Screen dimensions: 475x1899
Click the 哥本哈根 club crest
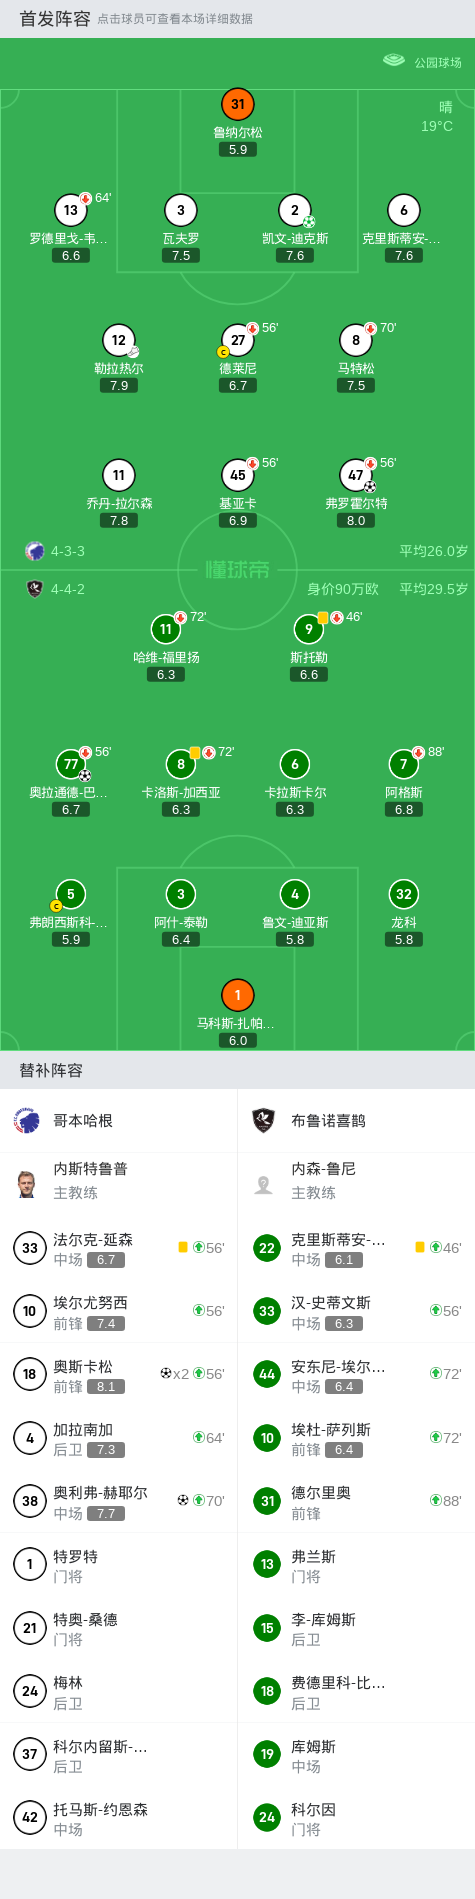click(x=26, y=1120)
